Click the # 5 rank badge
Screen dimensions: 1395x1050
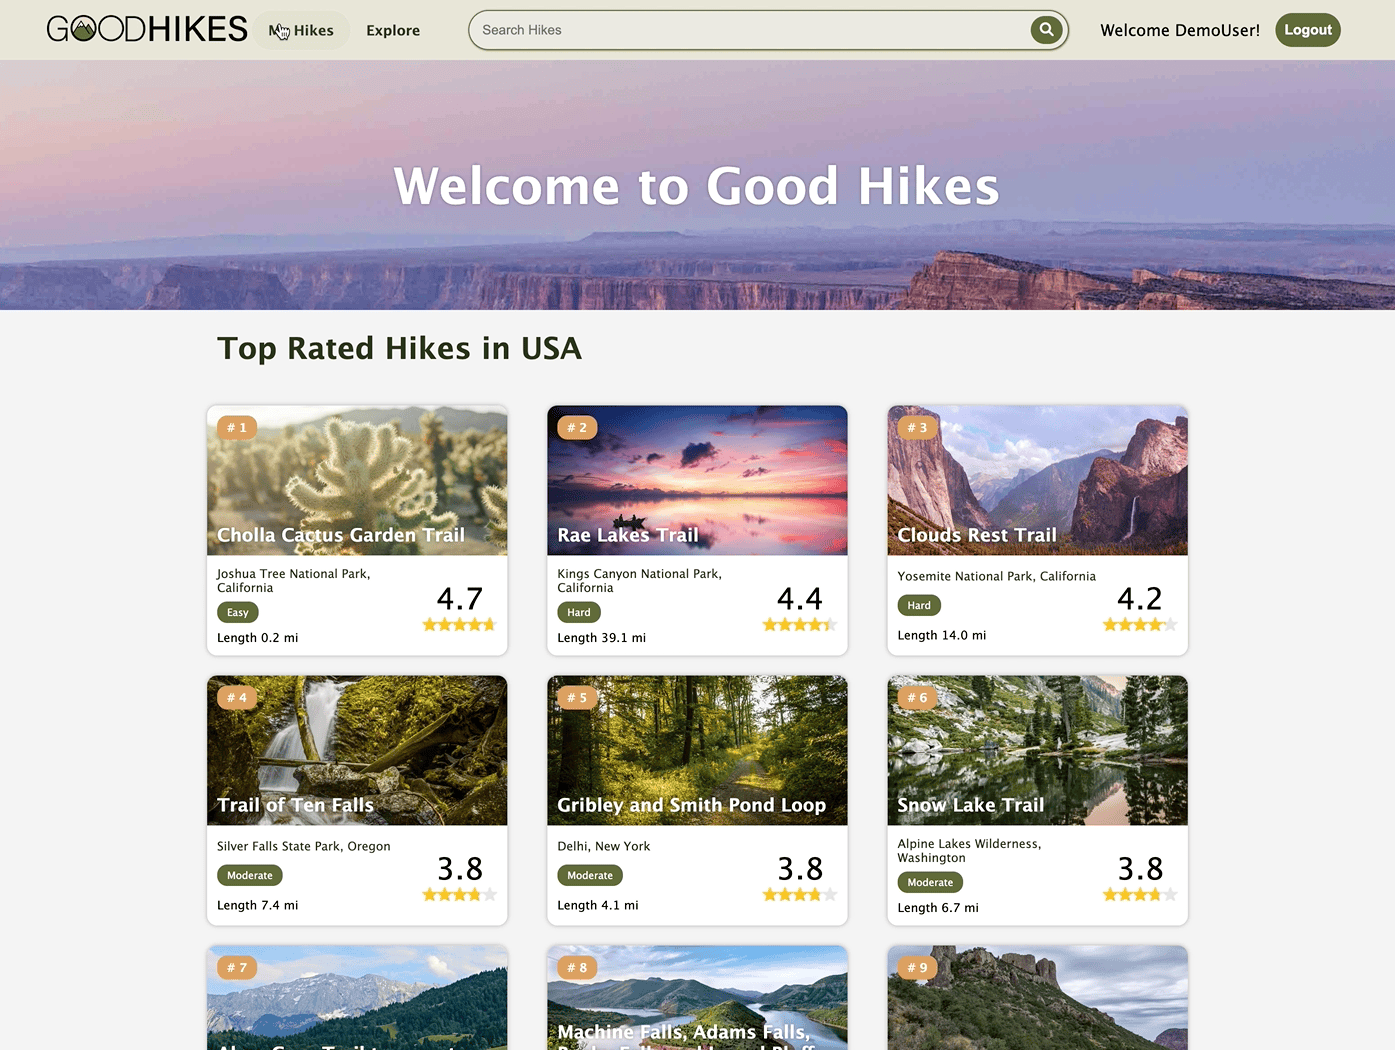[577, 697]
